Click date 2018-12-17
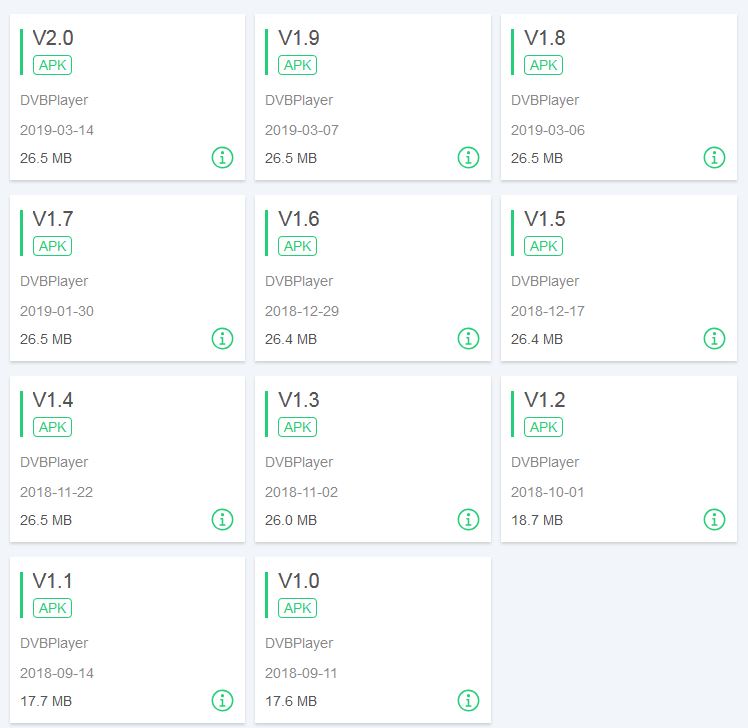 (548, 312)
